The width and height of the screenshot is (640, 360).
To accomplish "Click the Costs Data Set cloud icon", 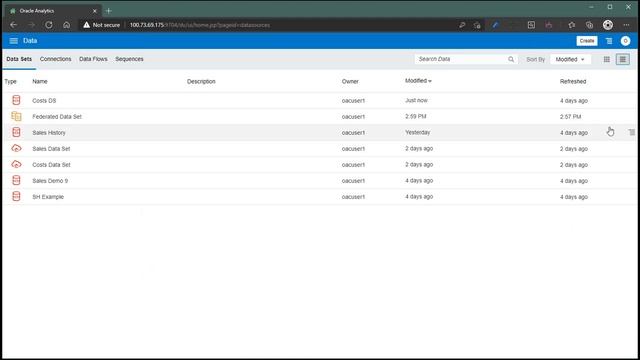I will click(x=16, y=164).
